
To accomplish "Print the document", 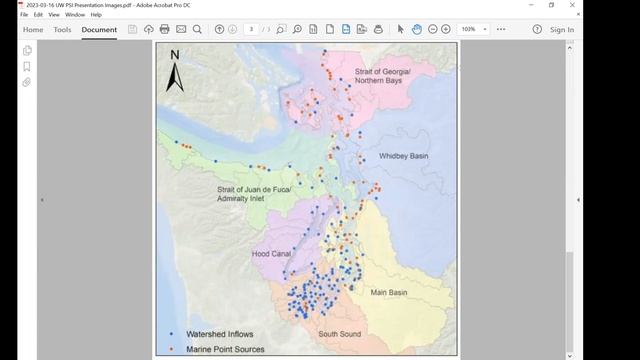I will click(164, 29).
